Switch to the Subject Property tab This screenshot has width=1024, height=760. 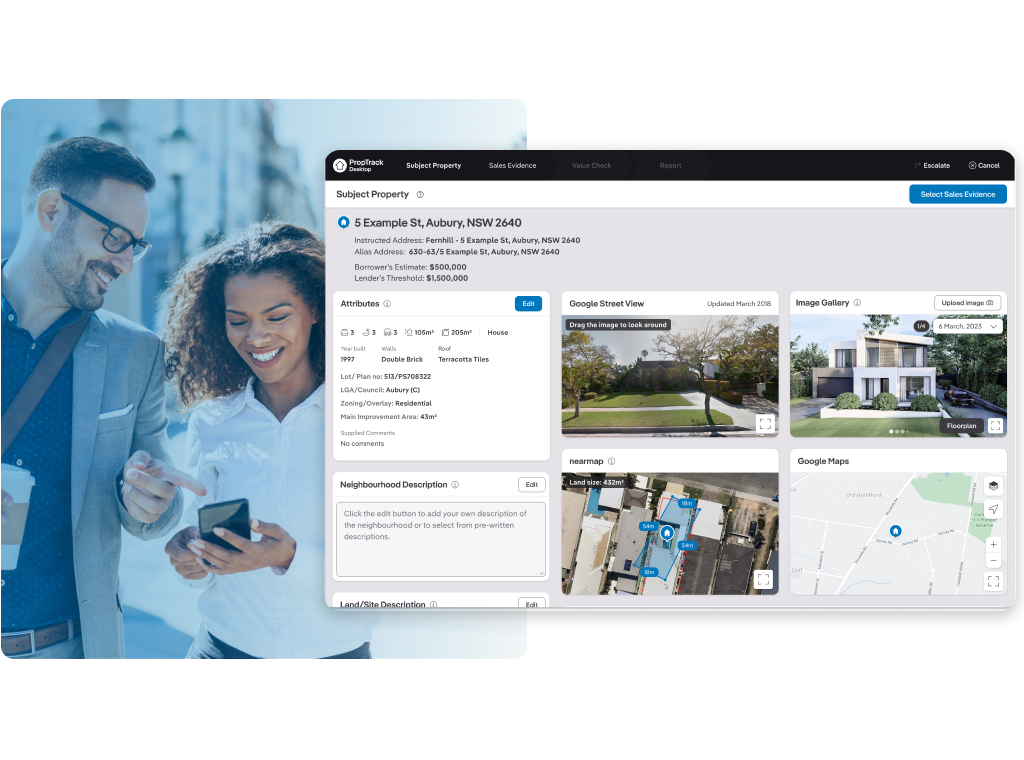tap(434, 166)
